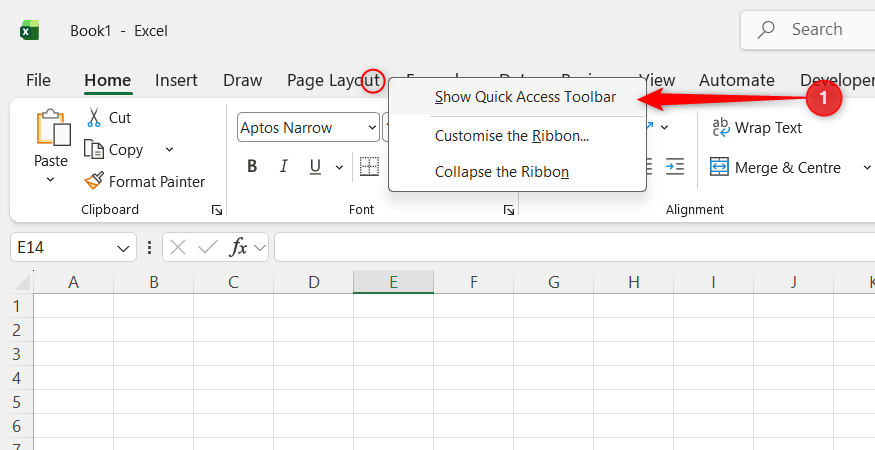This screenshot has width=875, height=450.
Task: Select column H header
Action: pyautogui.click(x=634, y=282)
